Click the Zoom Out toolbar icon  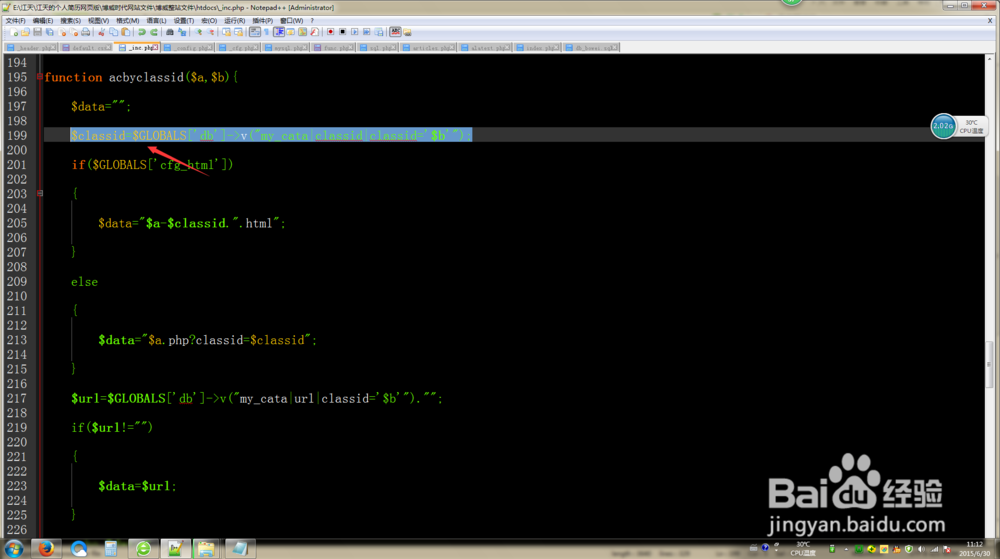[x=210, y=32]
